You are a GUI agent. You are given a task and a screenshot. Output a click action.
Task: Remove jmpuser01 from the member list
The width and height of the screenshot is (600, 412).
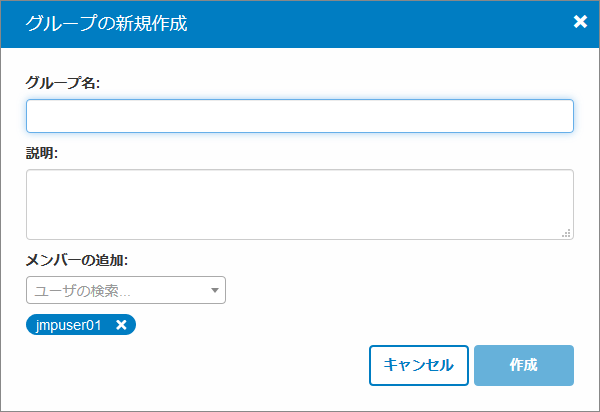click(121, 325)
